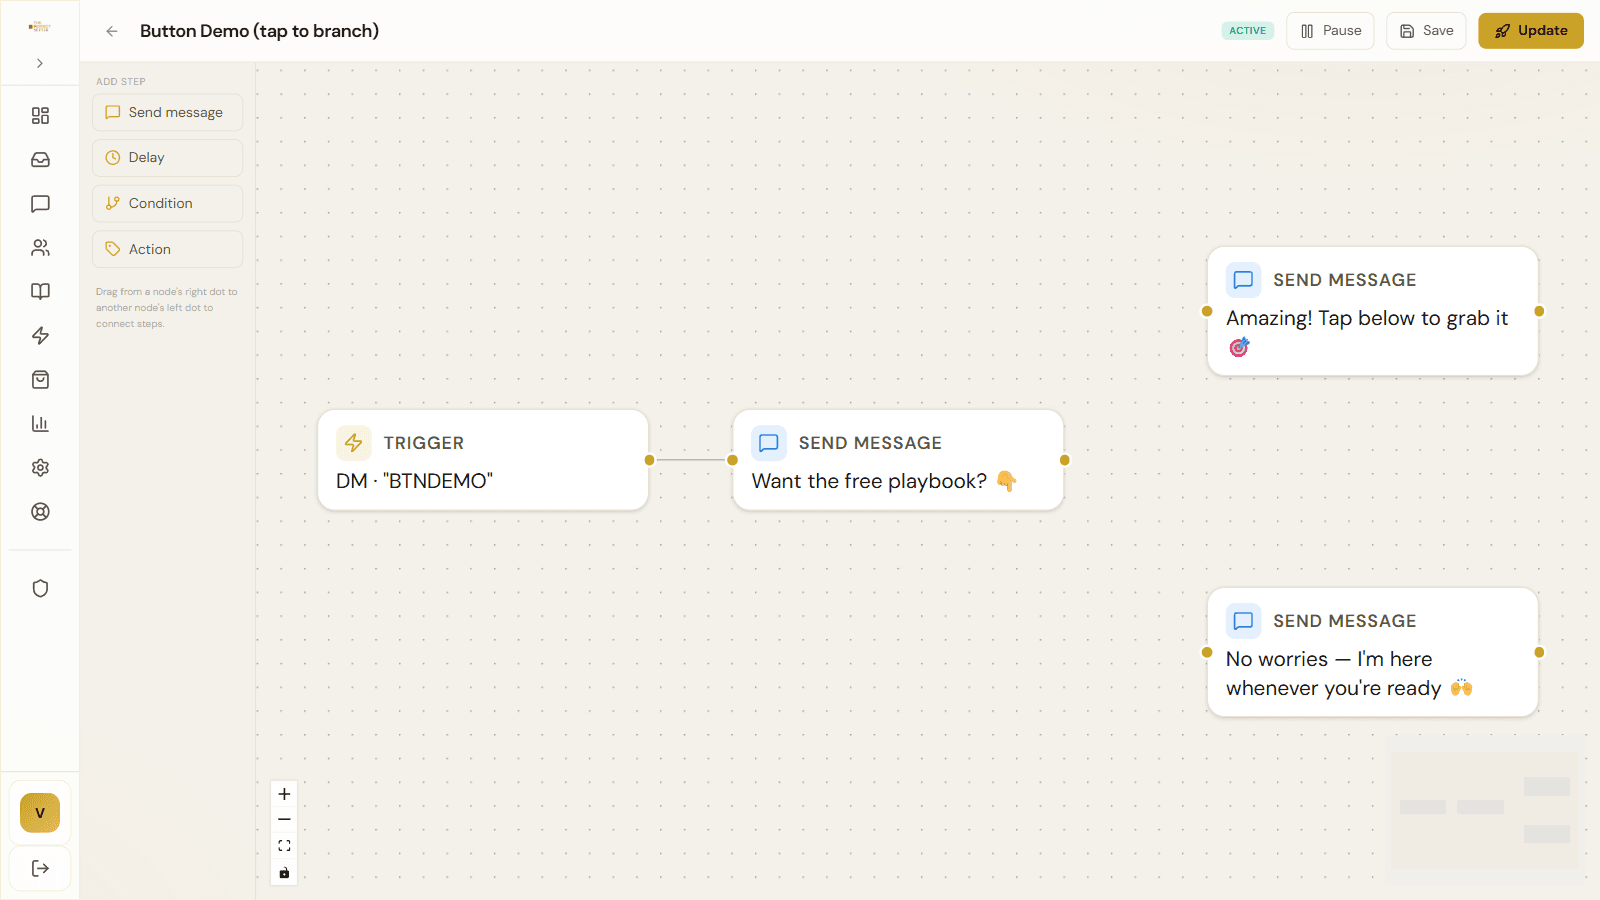The width and height of the screenshot is (1600, 900).
Task: Select the 'No worries' message node
Action: click(1373, 652)
